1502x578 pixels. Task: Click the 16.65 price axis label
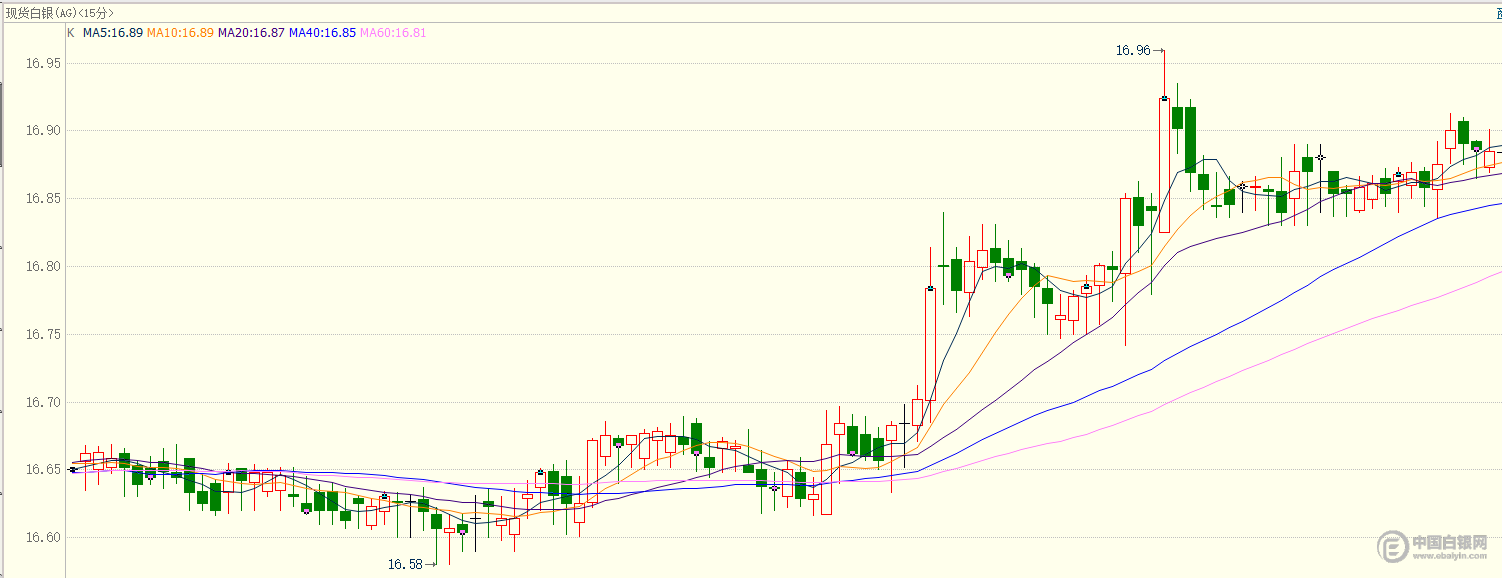click(x=43, y=470)
